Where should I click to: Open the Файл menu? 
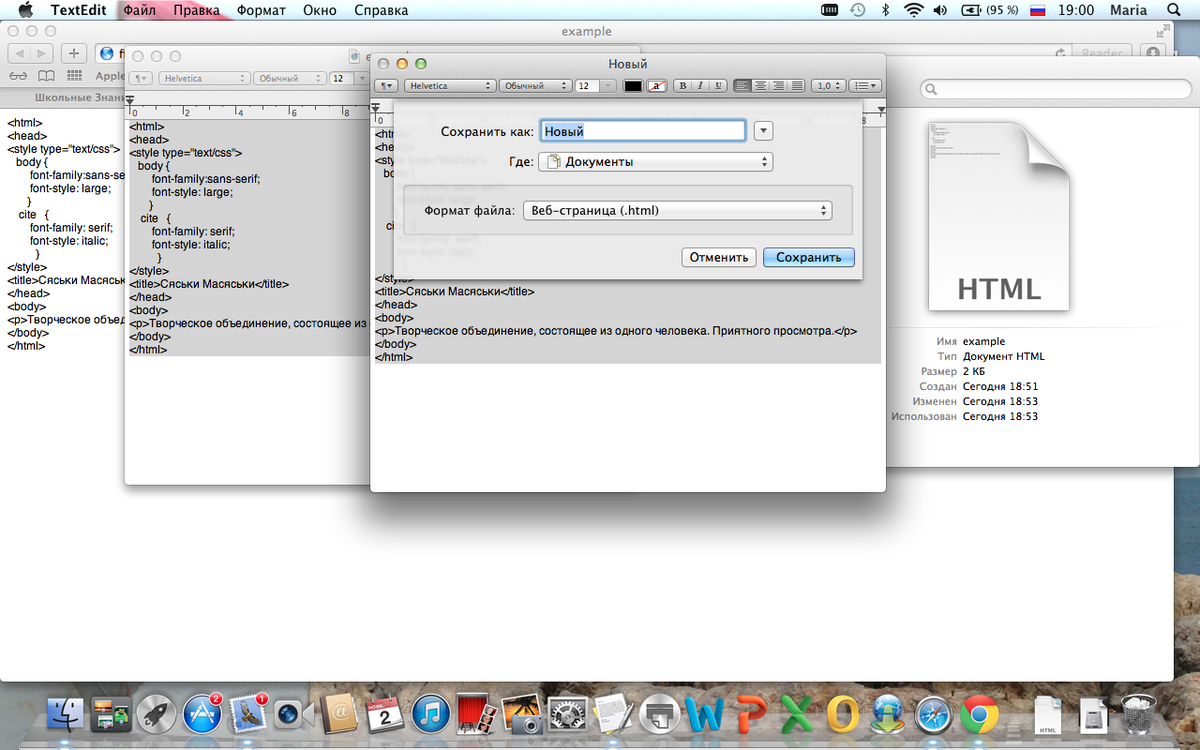[140, 10]
